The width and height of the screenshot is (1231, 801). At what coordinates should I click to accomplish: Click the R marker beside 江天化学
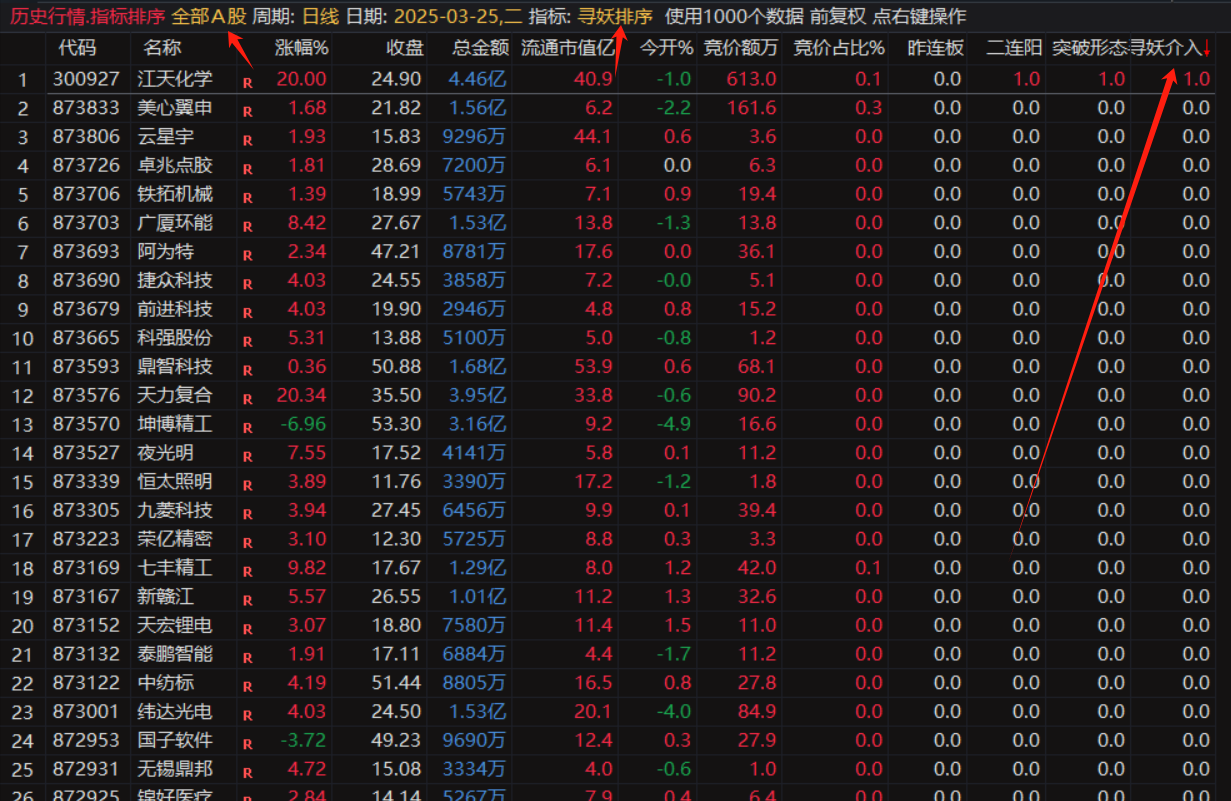tap(247, 82)
